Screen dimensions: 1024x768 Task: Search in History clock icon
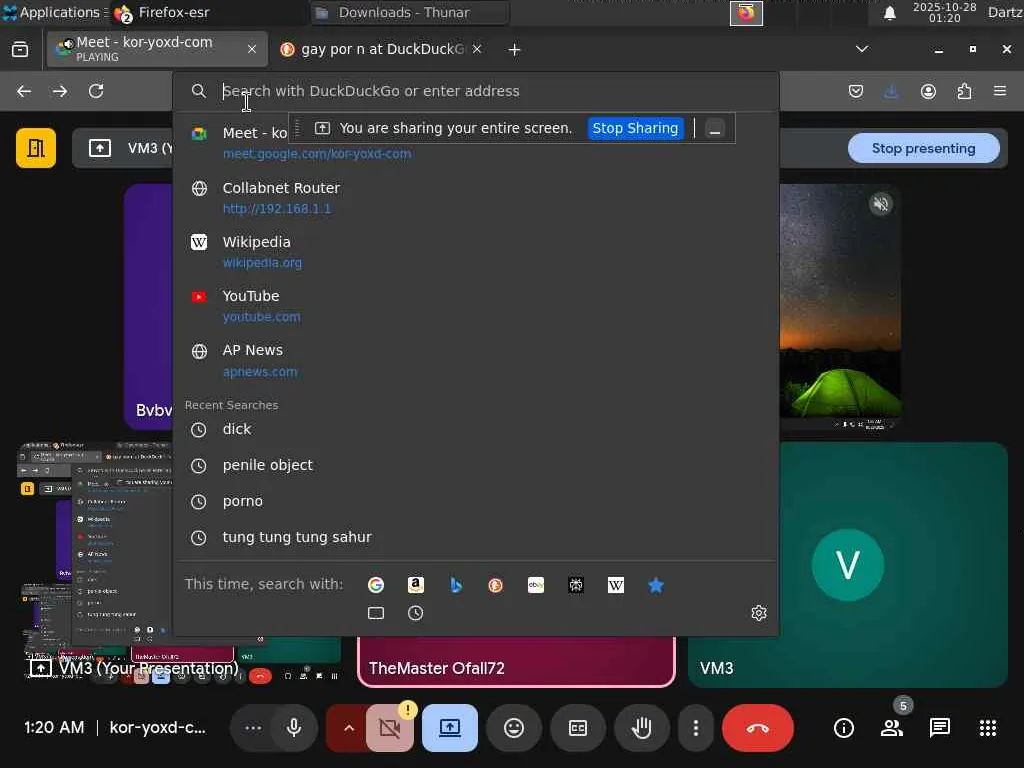[x=416, y=613]
